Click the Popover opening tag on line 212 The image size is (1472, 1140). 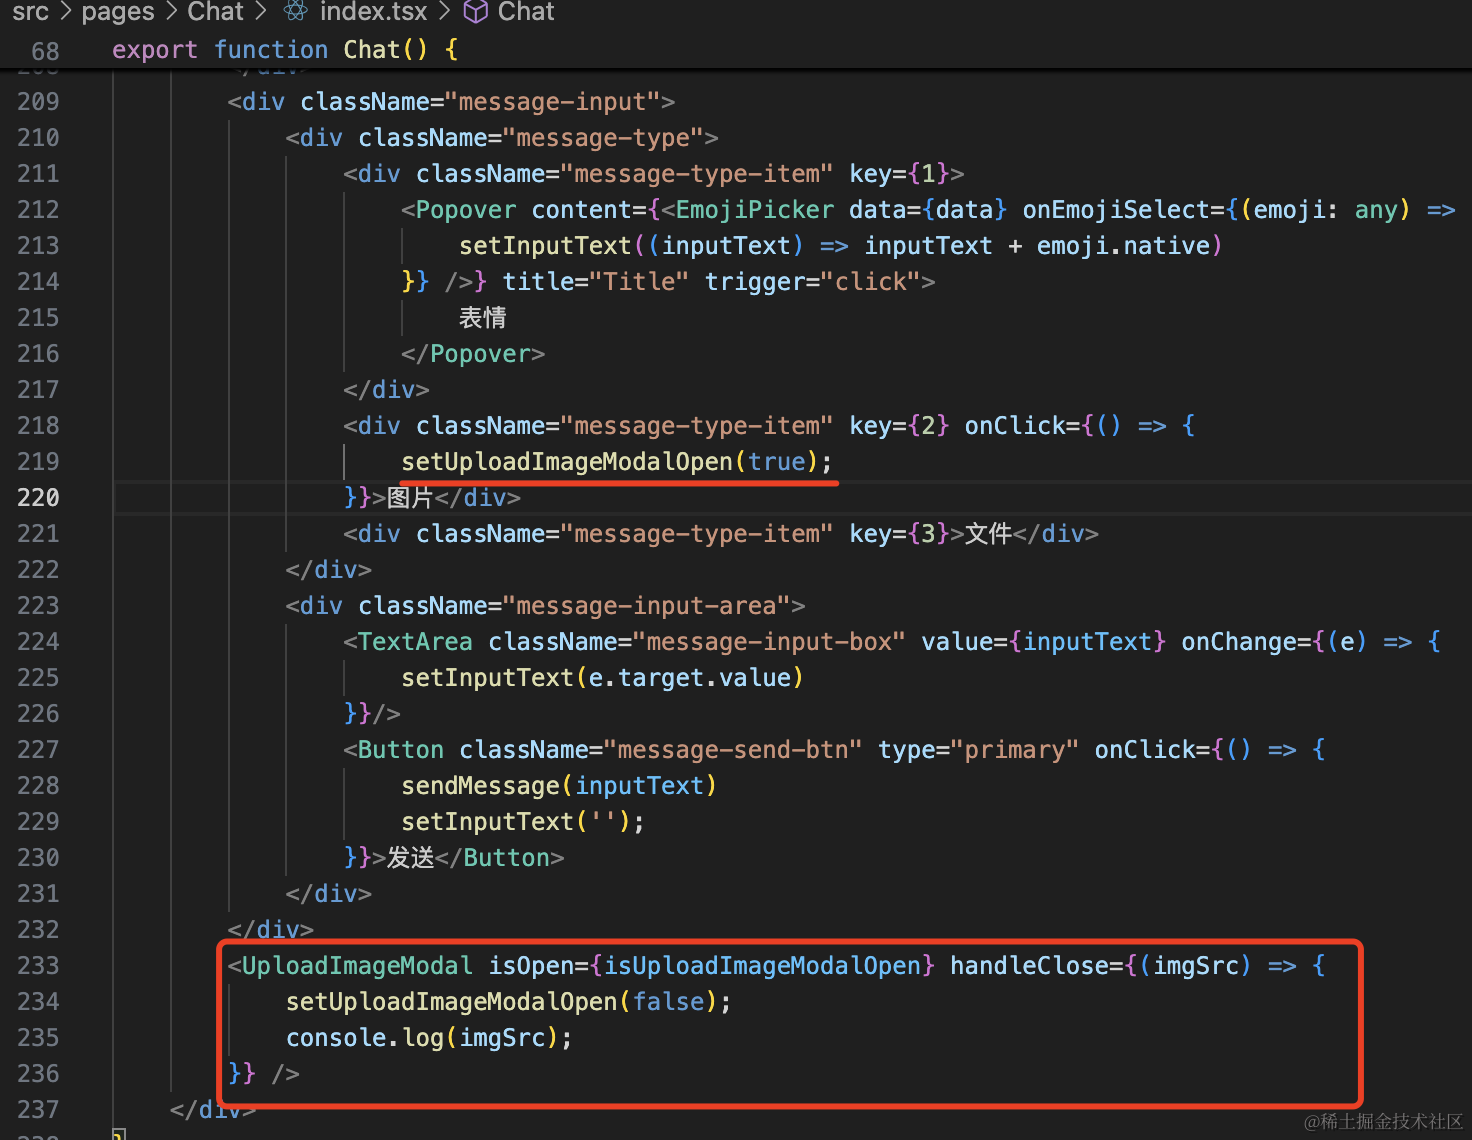[465, 210]
